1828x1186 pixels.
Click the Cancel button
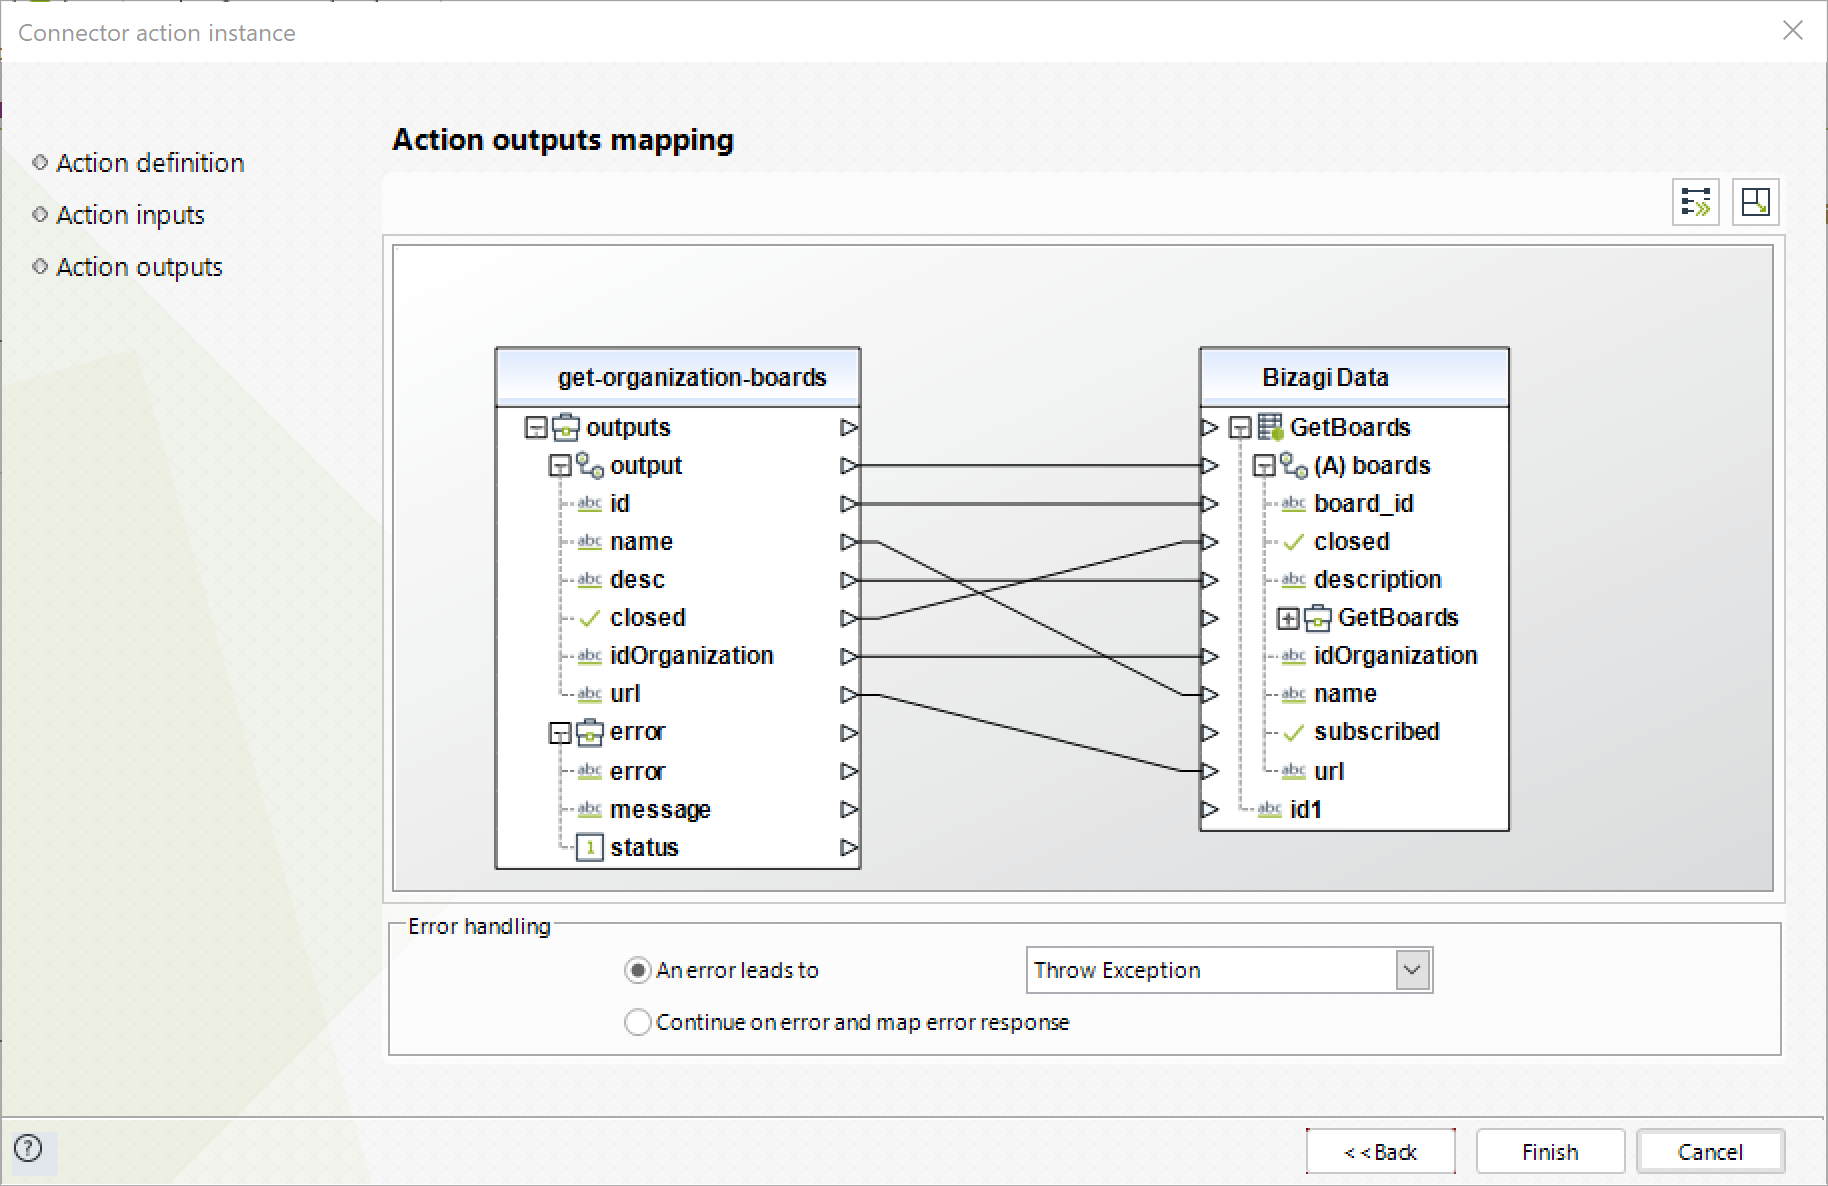coord(1710,1152)
